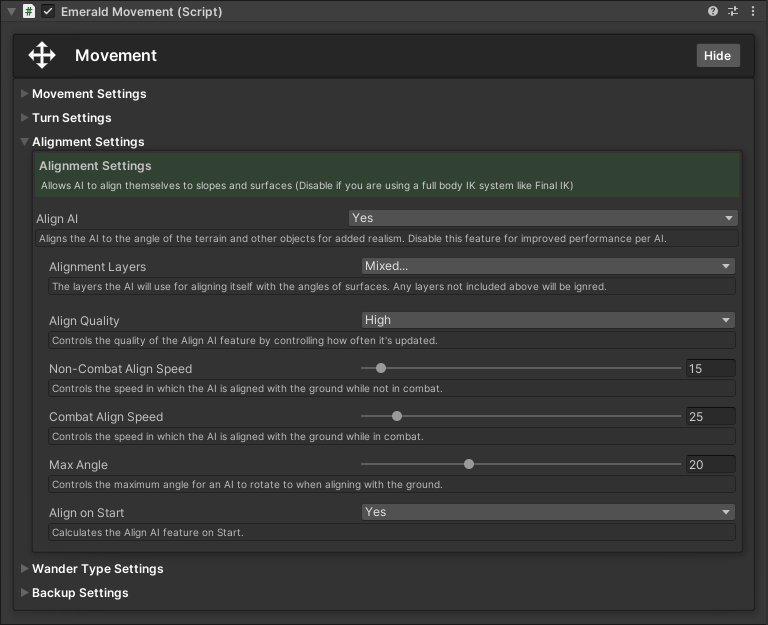
Task: Click the four-arrow Movement icon
Action: 42,55
